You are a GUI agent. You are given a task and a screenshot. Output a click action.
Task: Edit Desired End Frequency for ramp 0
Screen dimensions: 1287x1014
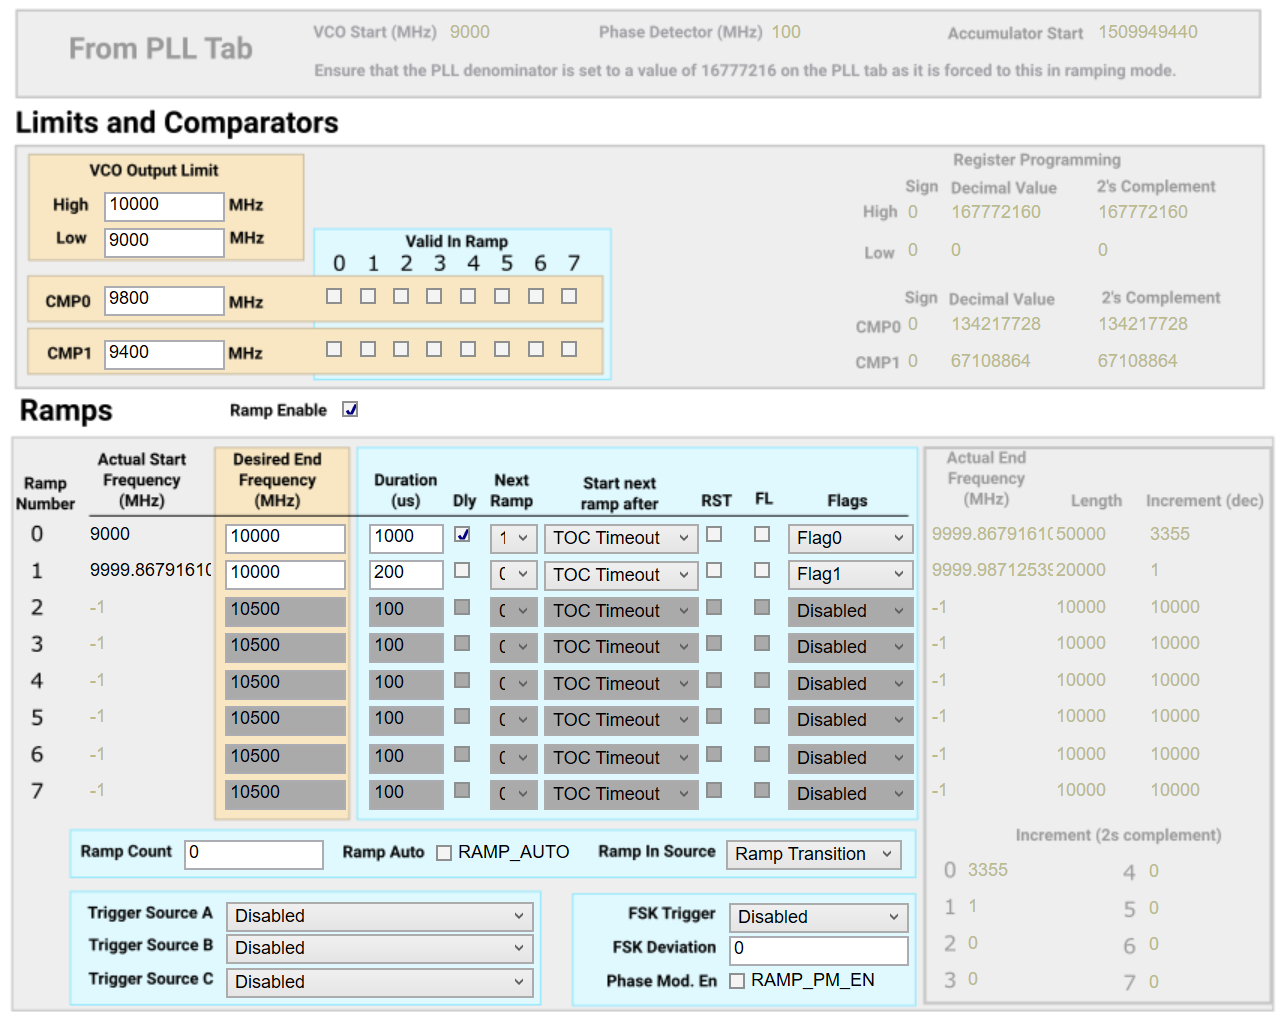tap(285, 538)
